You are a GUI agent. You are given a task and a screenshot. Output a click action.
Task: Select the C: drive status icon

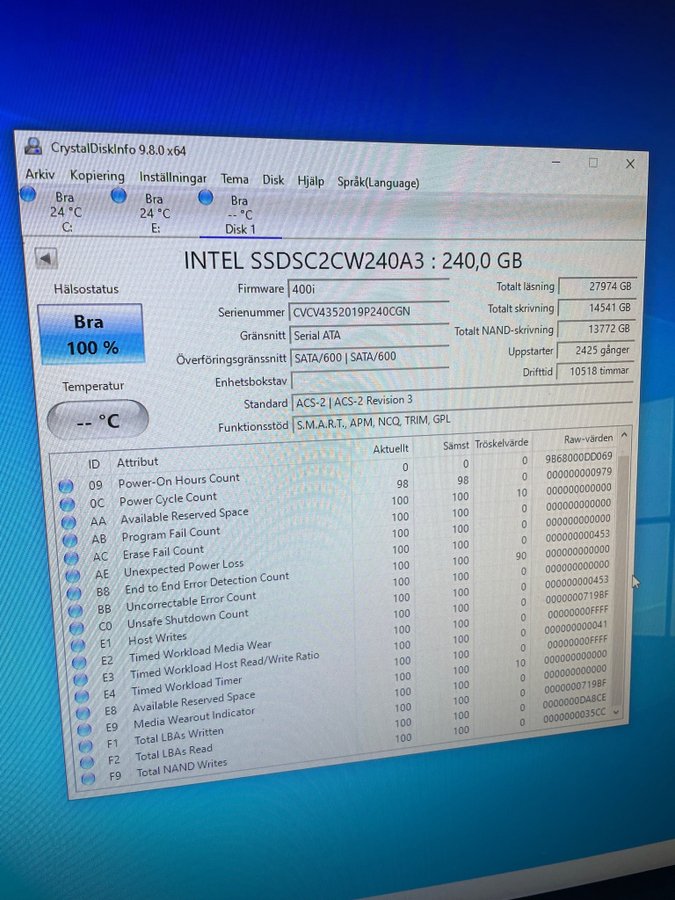[31, 194]
